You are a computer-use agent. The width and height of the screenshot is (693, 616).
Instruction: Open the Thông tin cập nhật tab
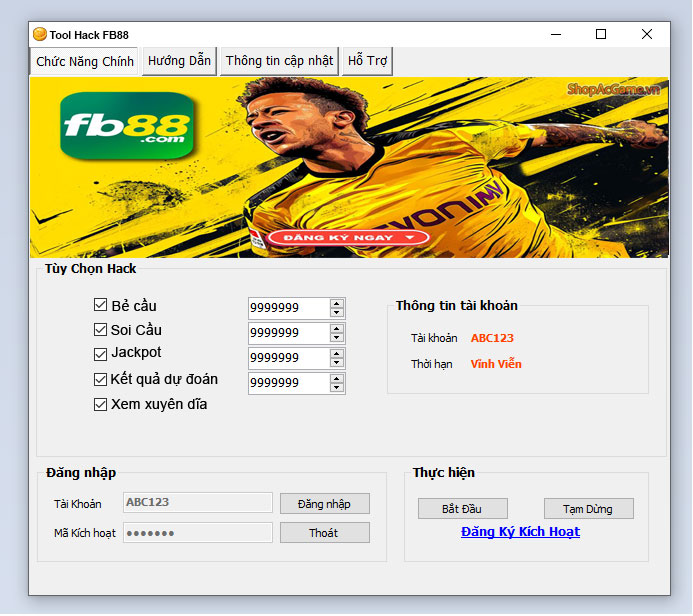[279, 61]
